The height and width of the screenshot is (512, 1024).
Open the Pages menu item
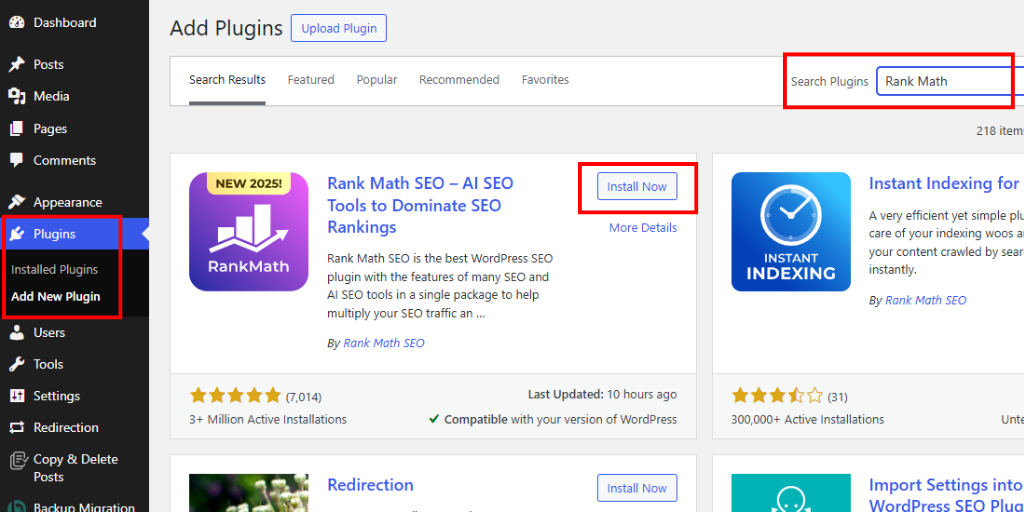click(50, 129)
